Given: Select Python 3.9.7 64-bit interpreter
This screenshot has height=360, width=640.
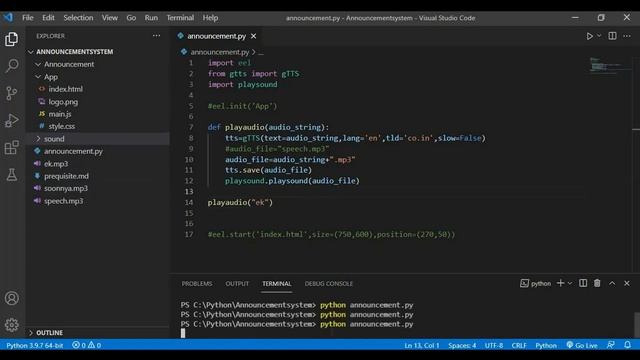Looking at the screenshot, I should tap(35, 345).
